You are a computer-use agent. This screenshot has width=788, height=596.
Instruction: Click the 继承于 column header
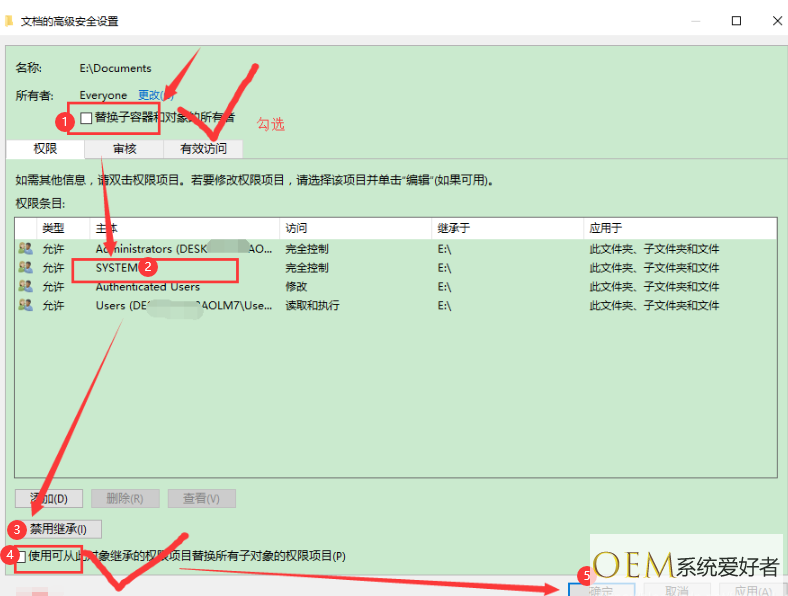tap(506, 229)
